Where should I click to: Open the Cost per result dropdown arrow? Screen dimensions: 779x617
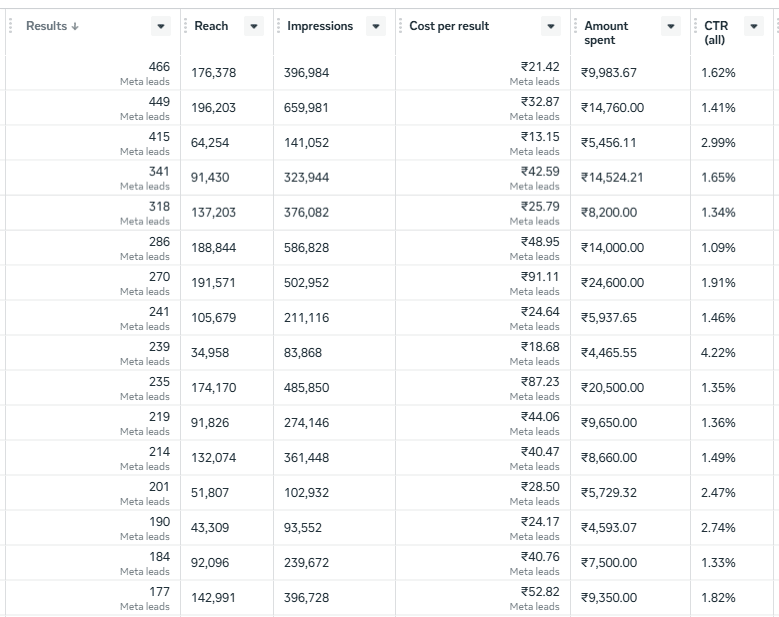[551, 26]
